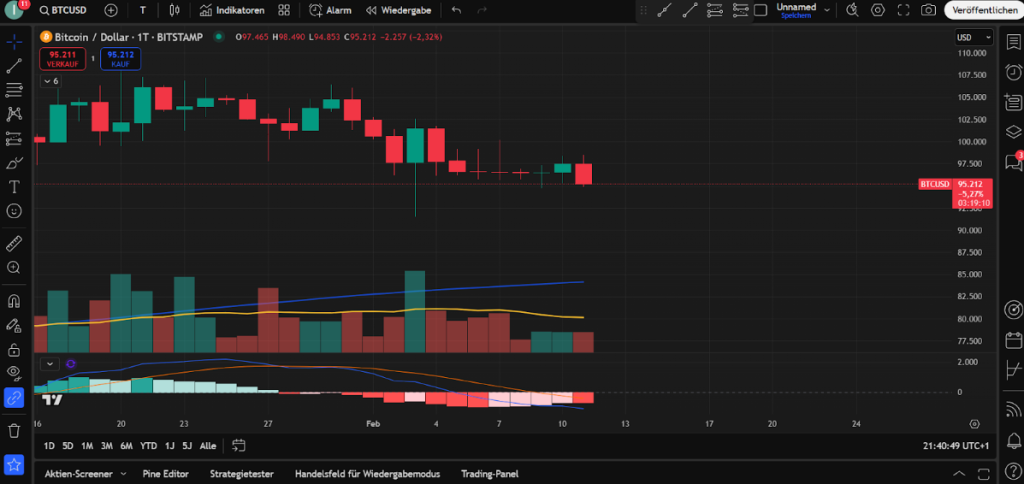Select the 1D date range
1024x484 pixels.
pyautogui.click(x=49, y=445)
